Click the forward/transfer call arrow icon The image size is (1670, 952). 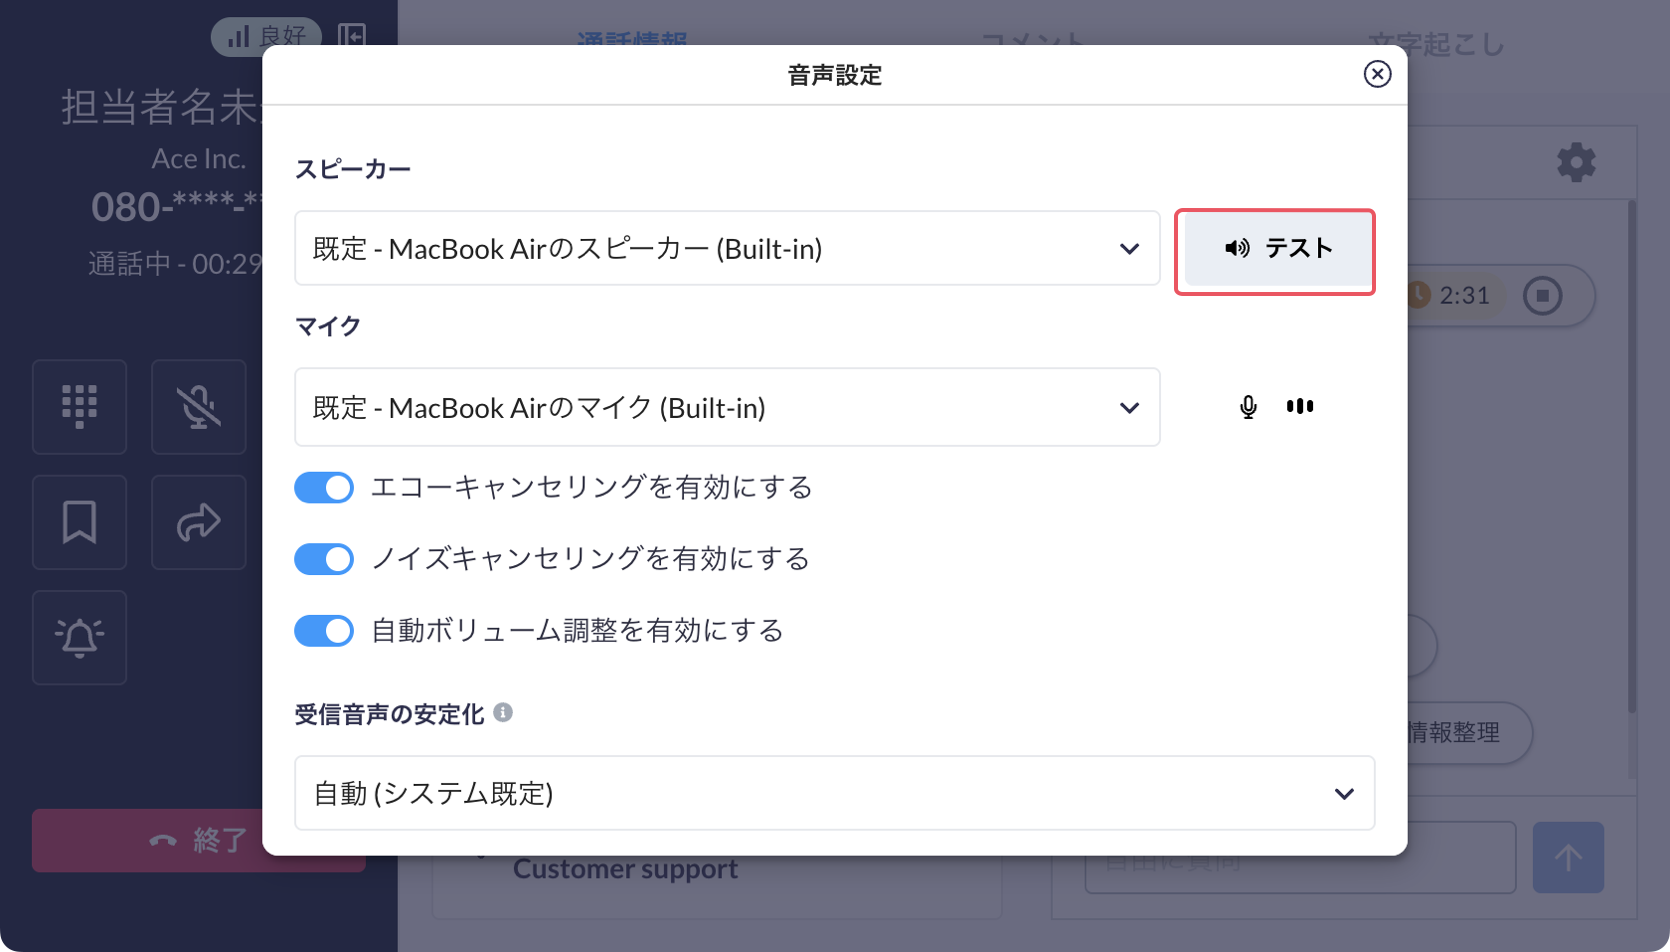199,522
